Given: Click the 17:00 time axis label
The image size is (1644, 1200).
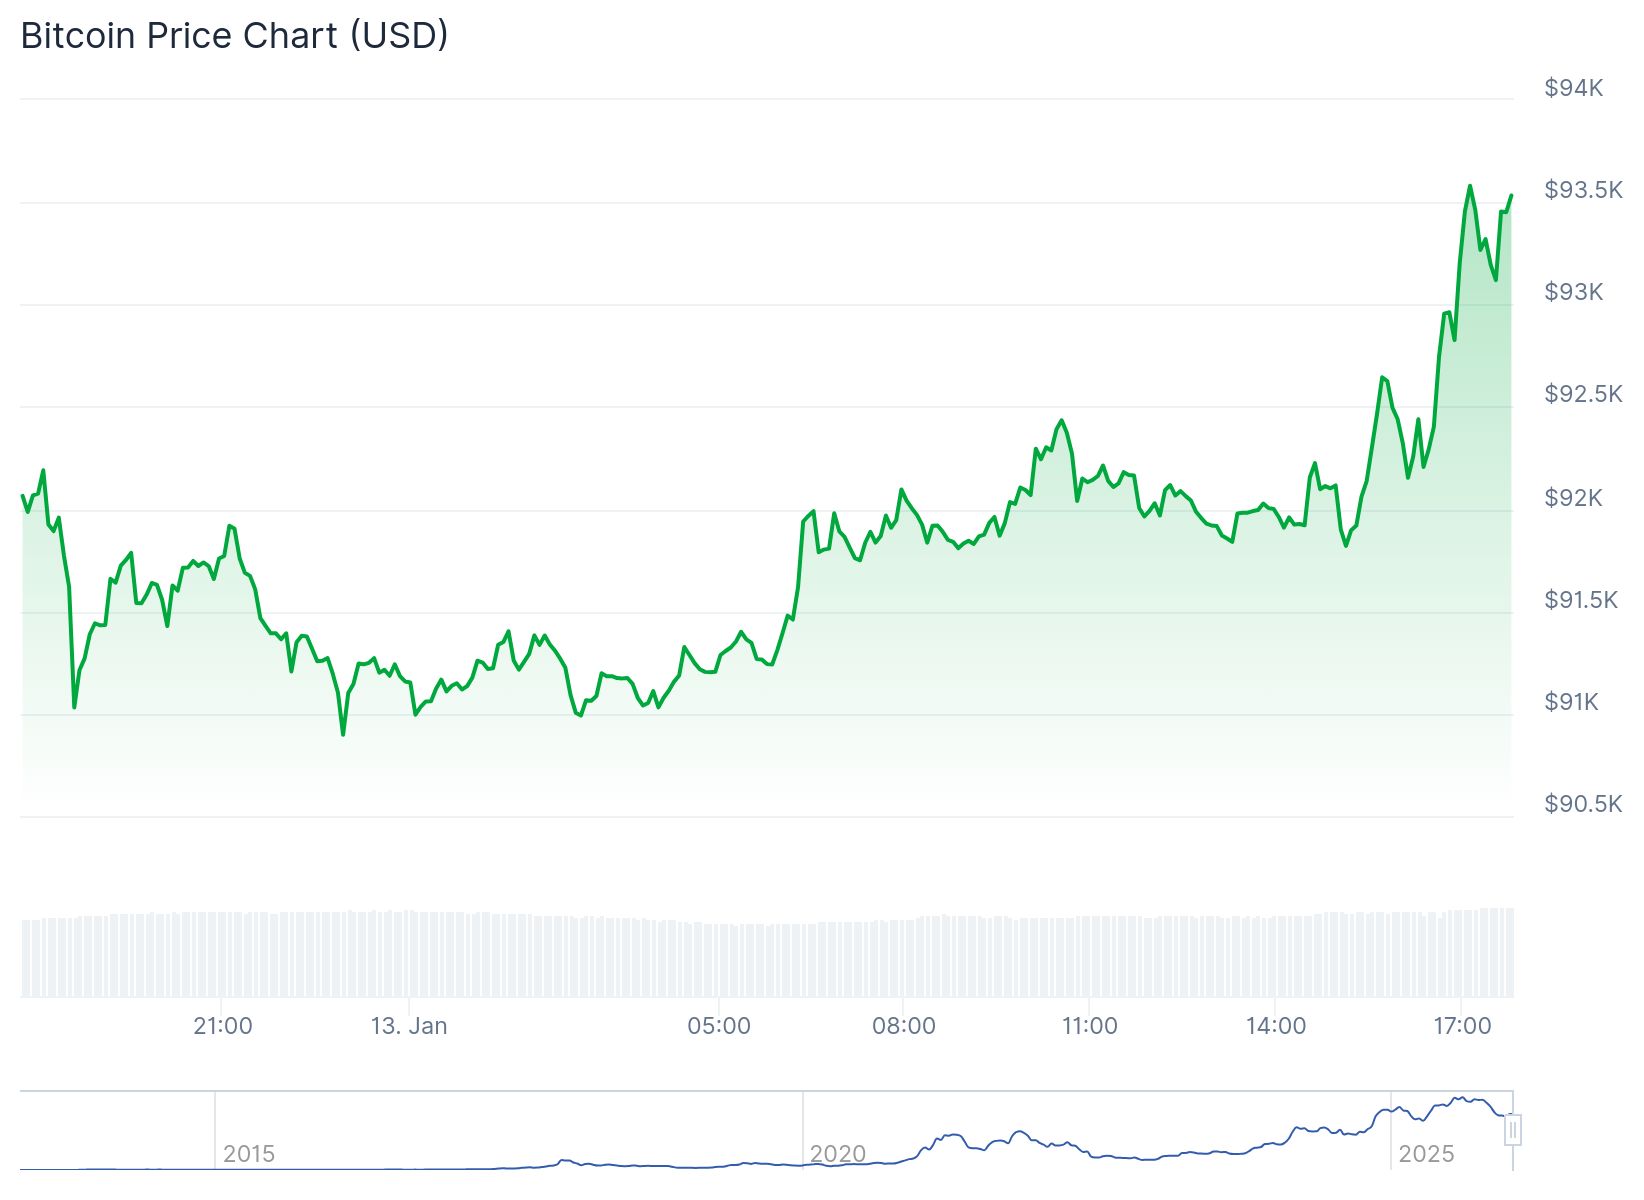Looking at the screenshot, I should pyautogui.click(x=1461, y=1026).
